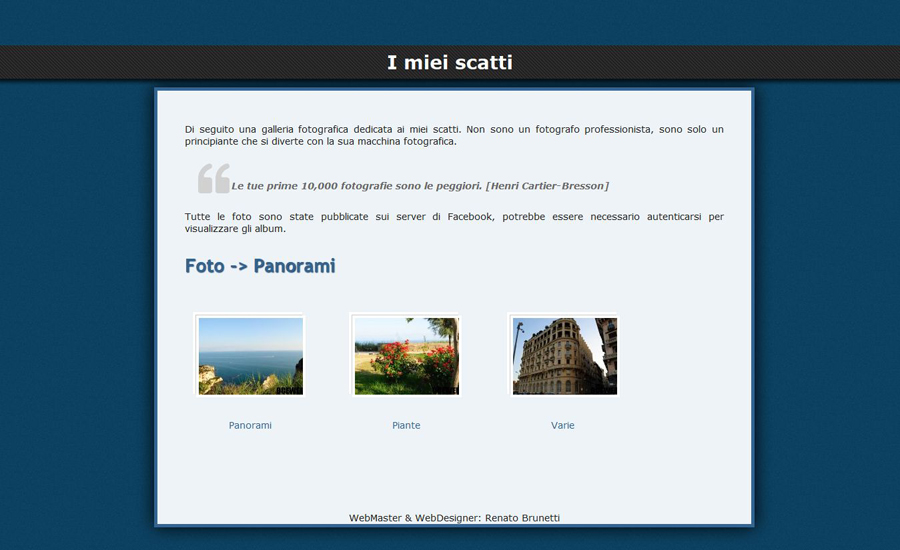The height and width of the screenshot is (550, 900).
Task: Click the Varie link
Action: click(x=562, y=425)
